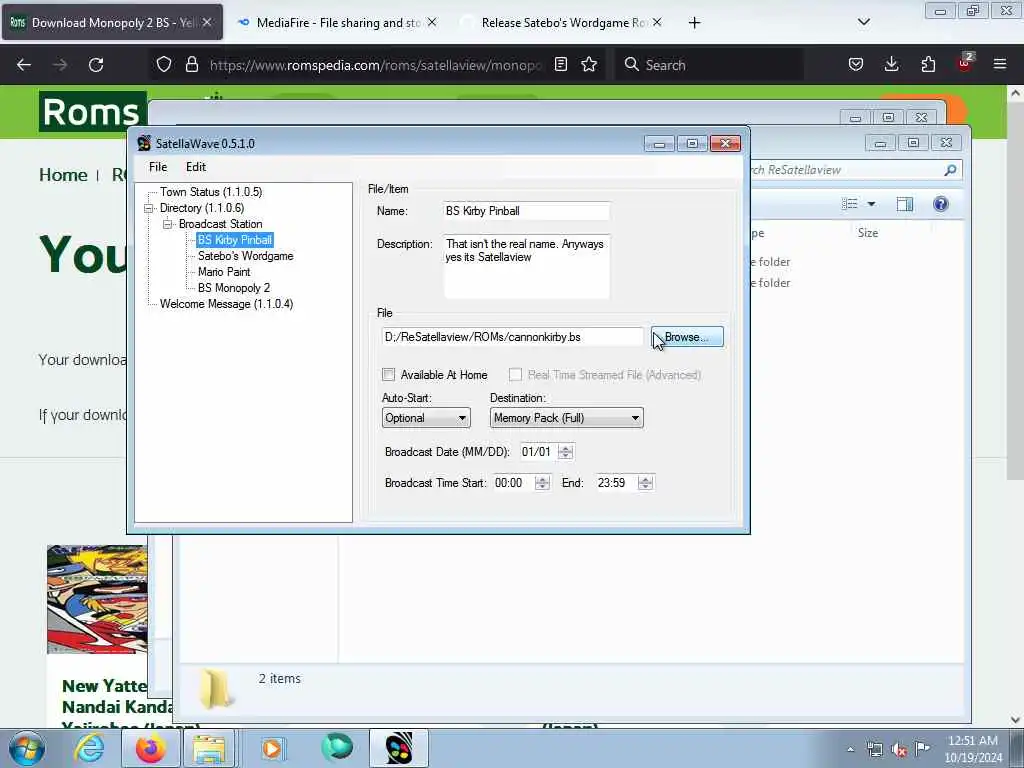Toggle Explorer preview pane icon
The height and width of the screenshot is (768, 1024).
tap(904, 204)
